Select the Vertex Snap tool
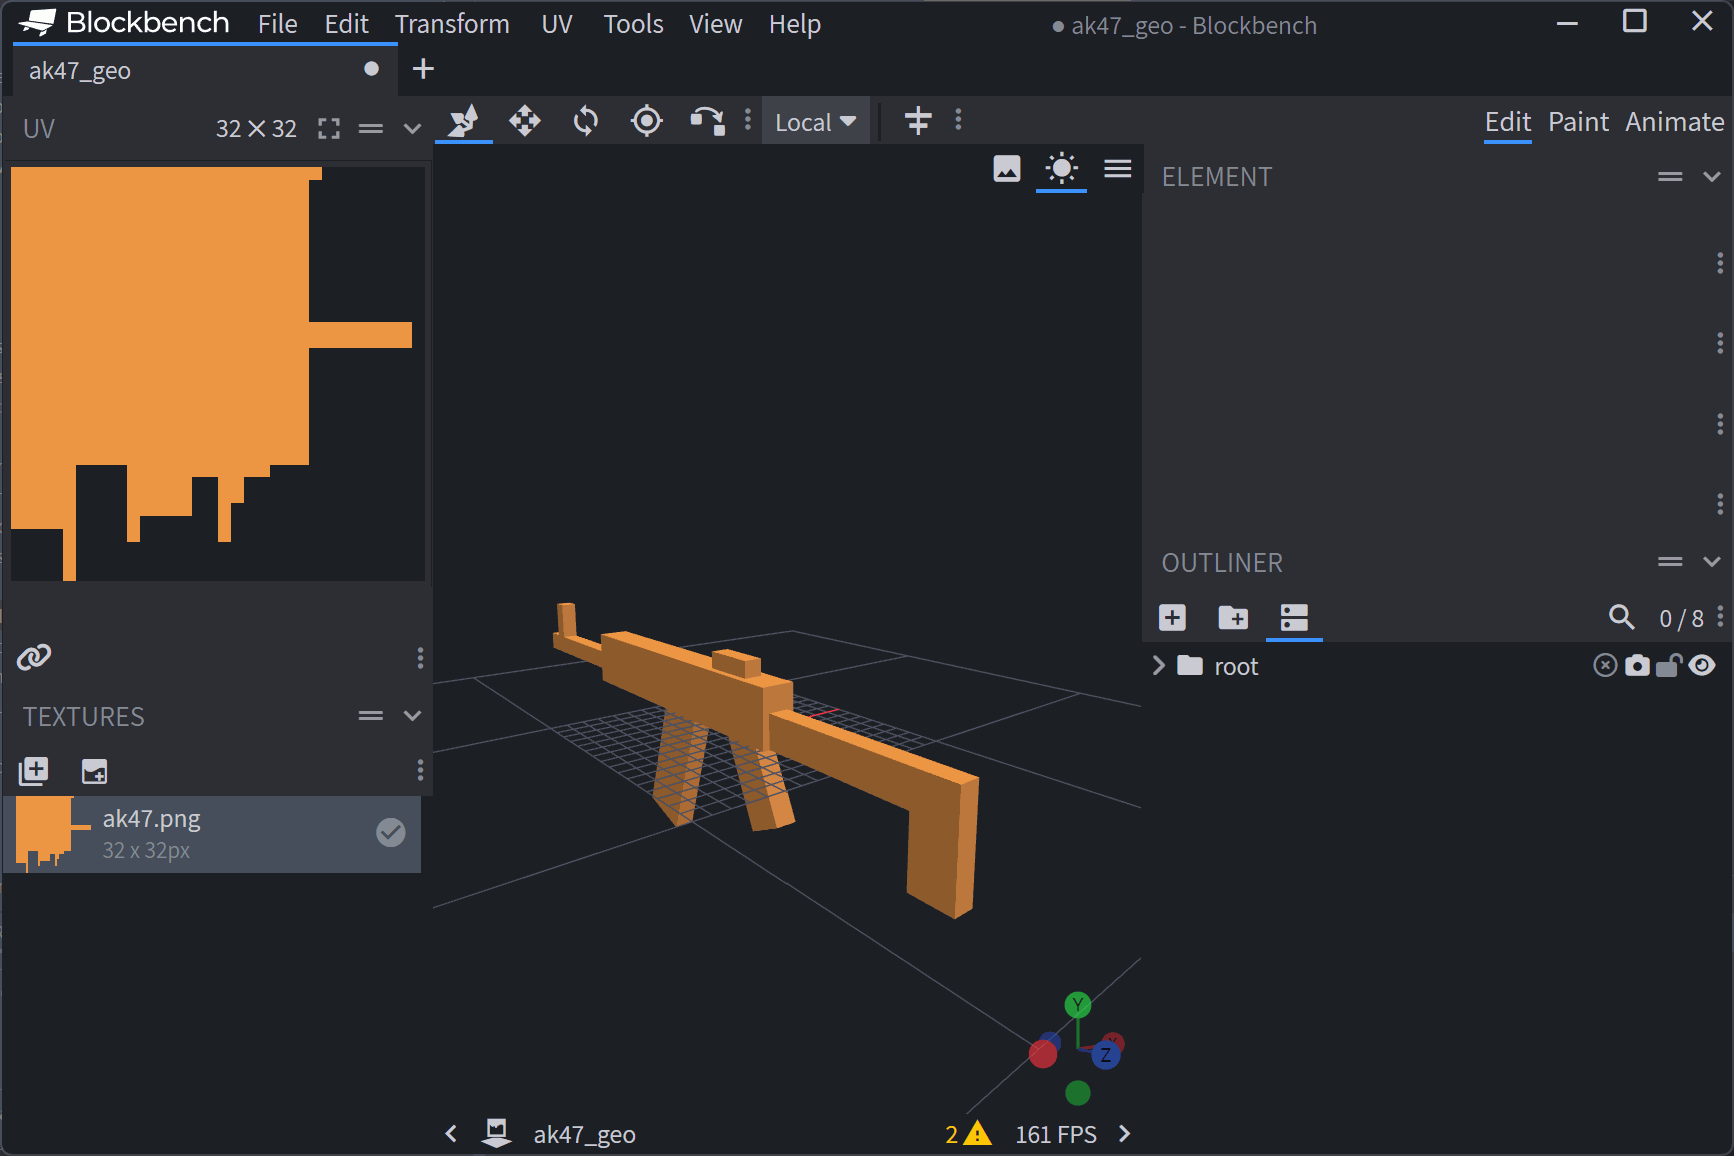The width and height of the screenshot is (1734, 1156). 708,122
